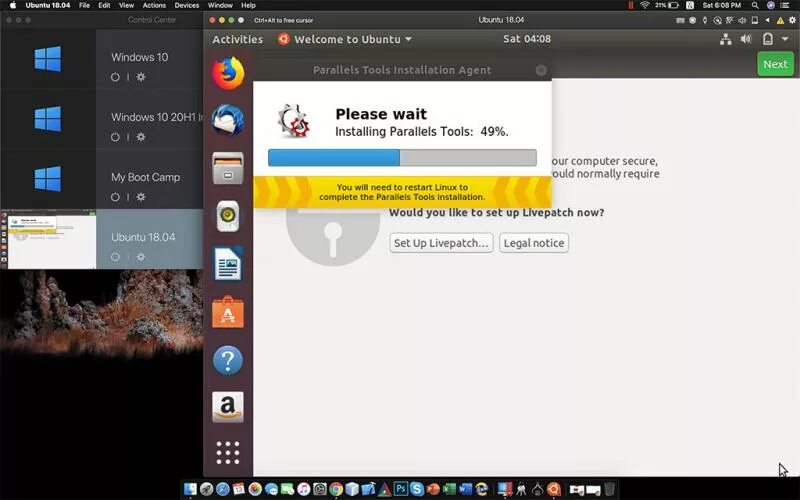Open Finder from the macOS Dock

click(x=190, y=489)
